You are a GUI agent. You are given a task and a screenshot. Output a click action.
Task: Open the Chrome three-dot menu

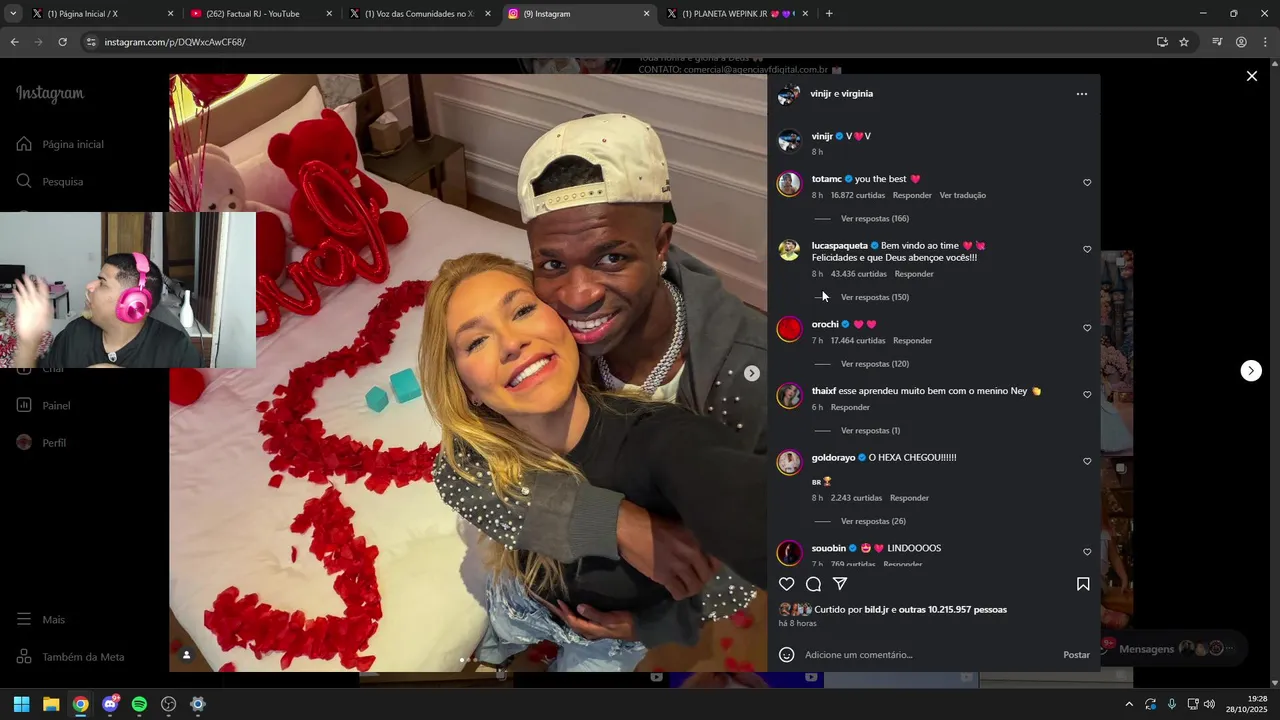pos(1265,42)
